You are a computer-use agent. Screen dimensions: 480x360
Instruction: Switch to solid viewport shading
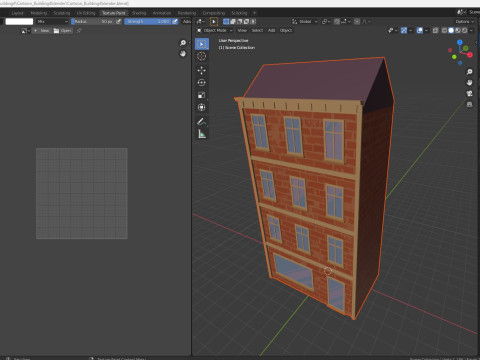[x=451, y=30]
